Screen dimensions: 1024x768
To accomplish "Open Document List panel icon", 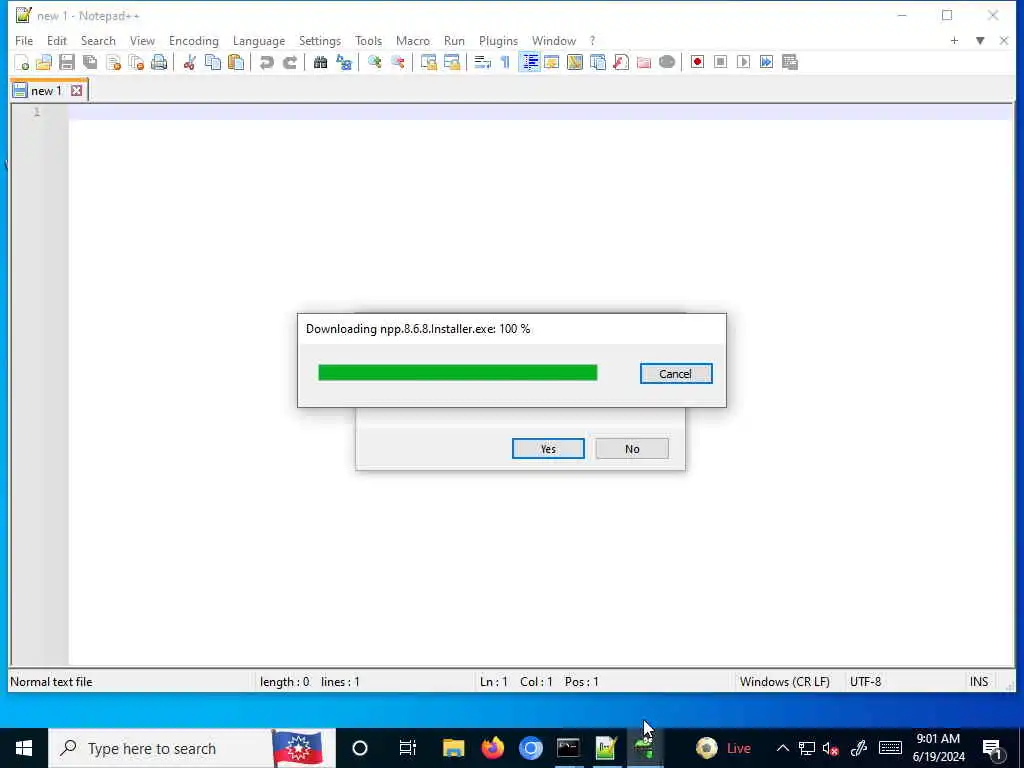I will pos(598,62).
